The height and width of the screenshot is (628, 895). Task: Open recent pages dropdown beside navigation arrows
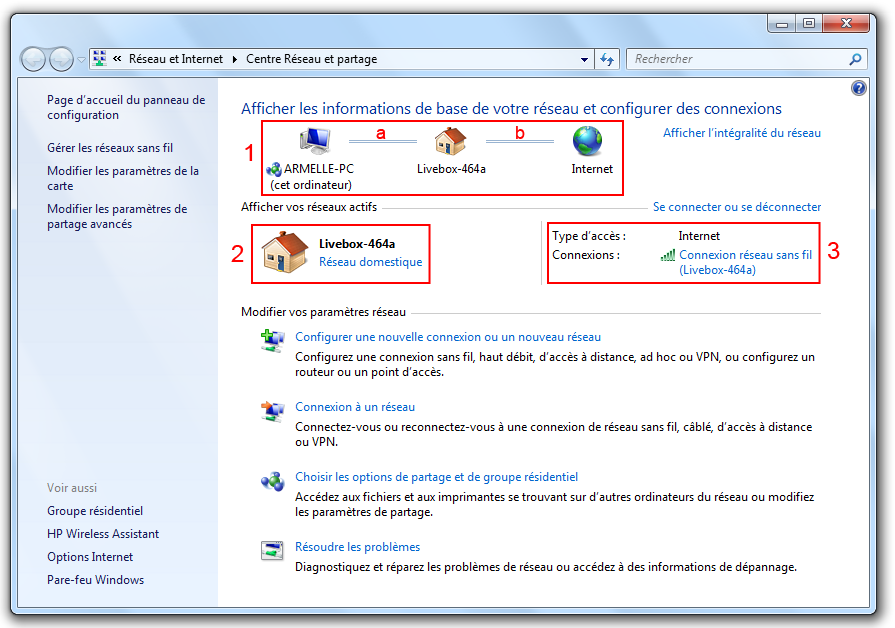(x=82, y=59)
